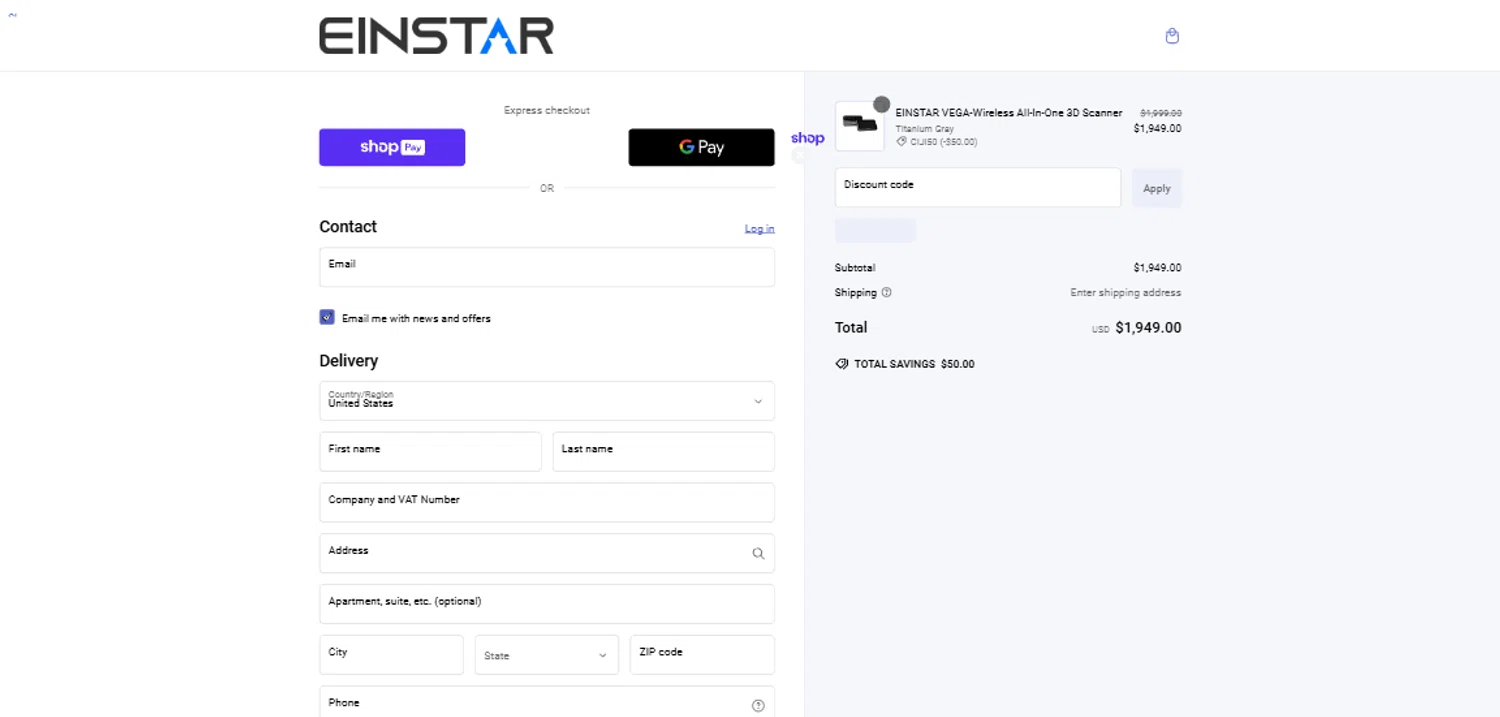Click the Apartment, suite, etc. field
The image size is (1500, 717).
click(x=547, y=604)
